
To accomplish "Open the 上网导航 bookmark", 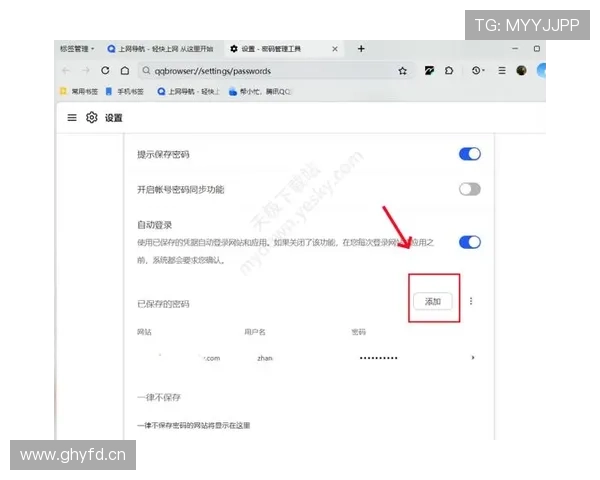I will tap(189, 91).
